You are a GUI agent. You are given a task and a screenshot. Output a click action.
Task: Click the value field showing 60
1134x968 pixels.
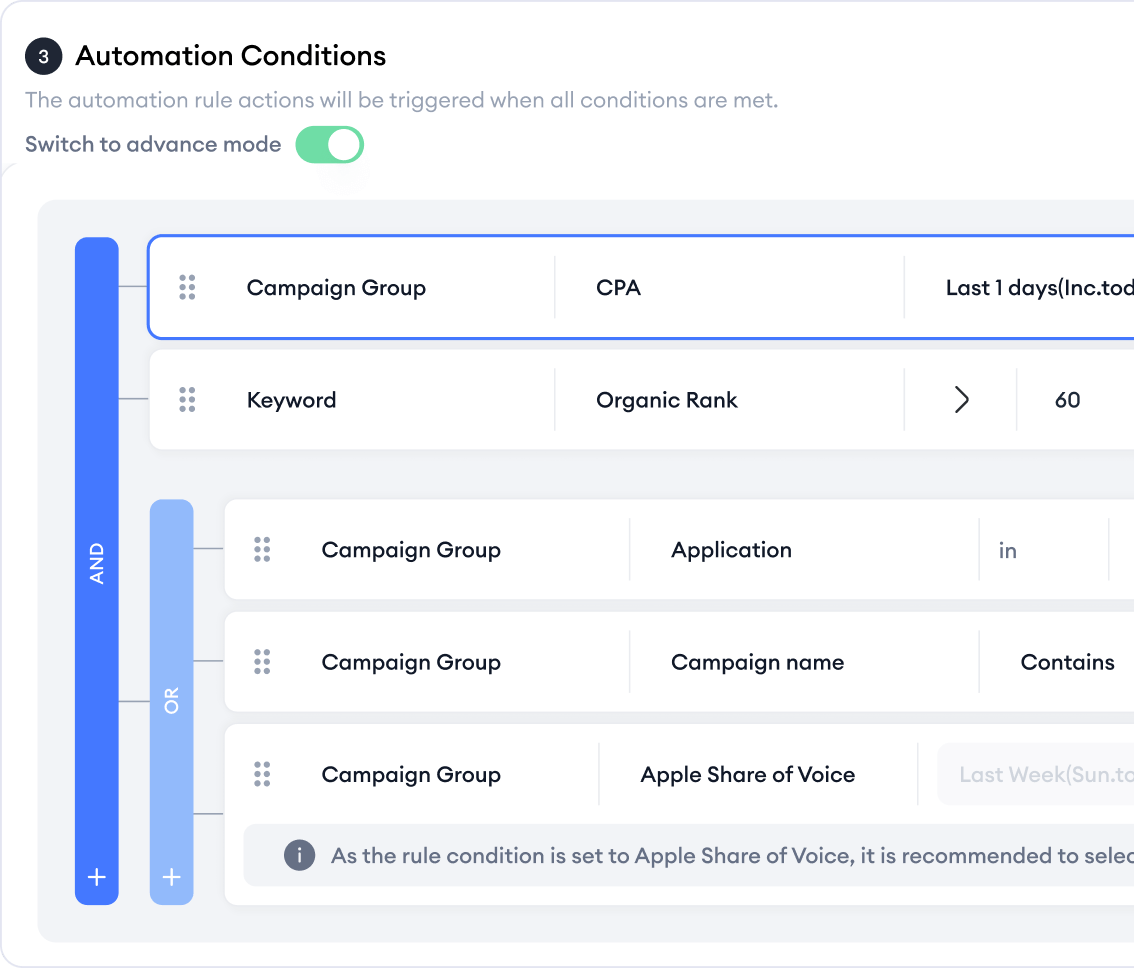[x=1068, y=400]
